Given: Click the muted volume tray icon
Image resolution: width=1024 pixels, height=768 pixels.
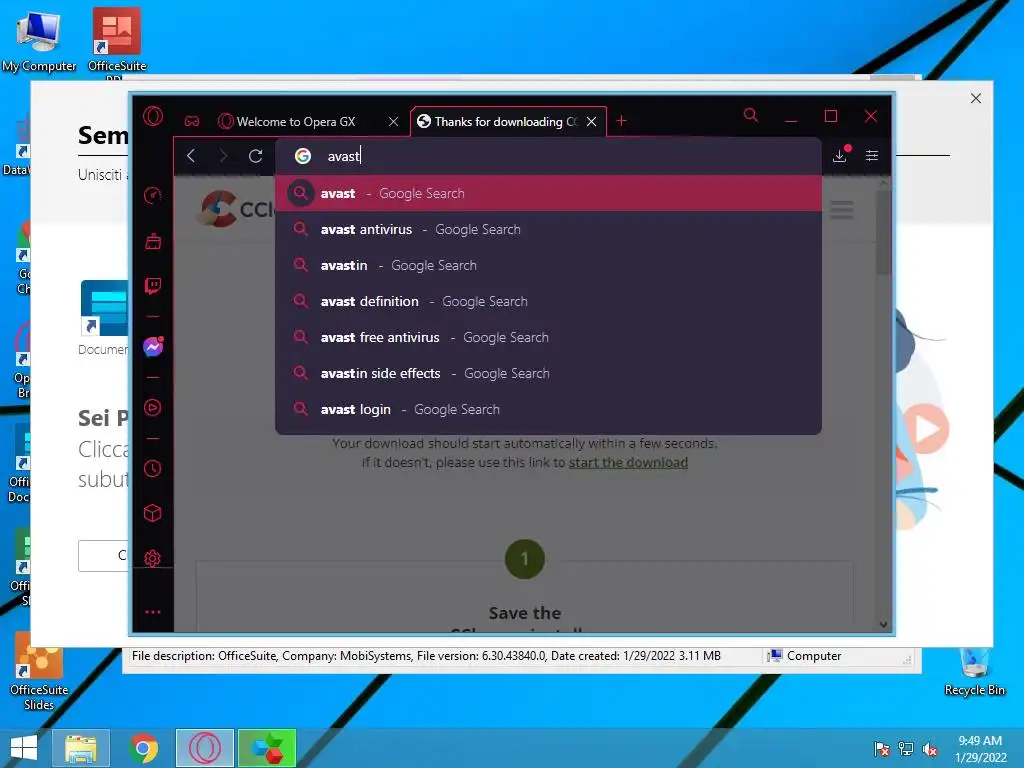Looking at the screenshot, I should tap(930, 749).
